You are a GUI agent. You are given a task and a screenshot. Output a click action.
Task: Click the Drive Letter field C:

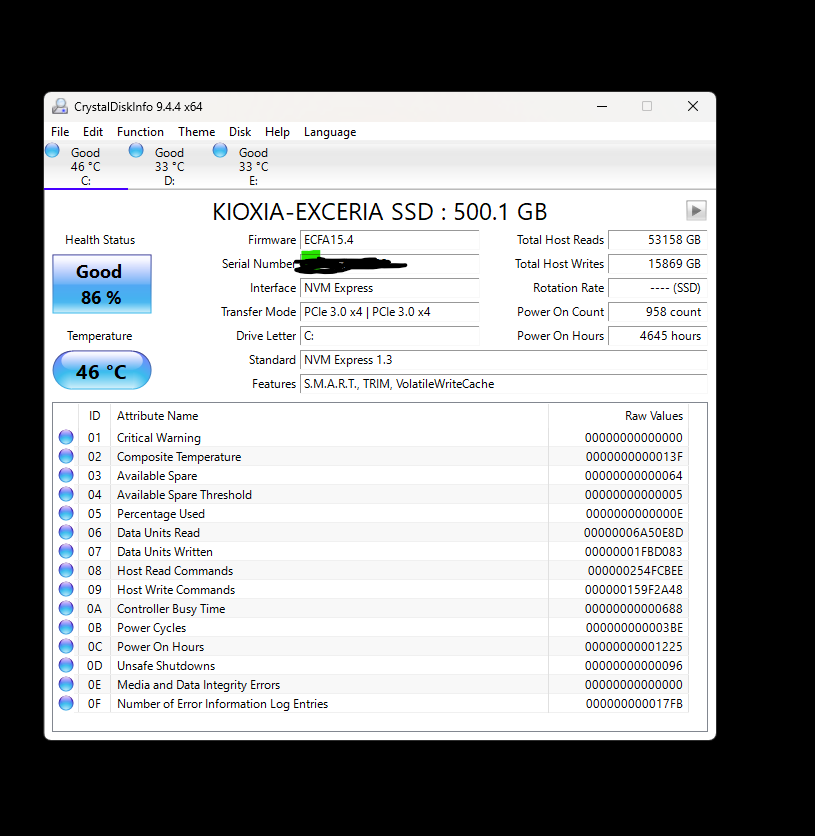(x=390, y=336)
